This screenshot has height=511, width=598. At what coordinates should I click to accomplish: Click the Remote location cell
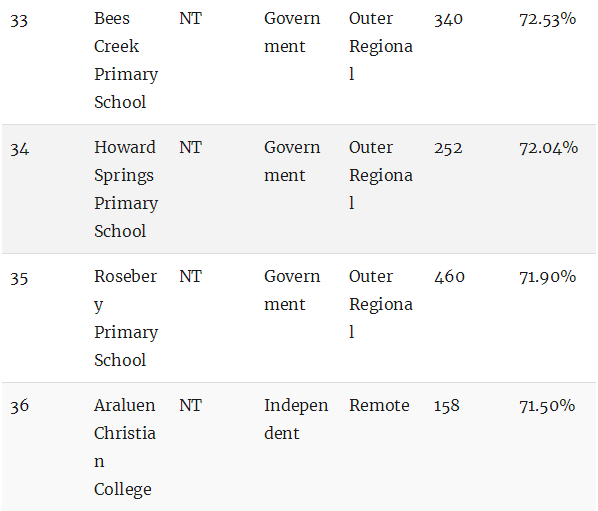tap(379, 405)
